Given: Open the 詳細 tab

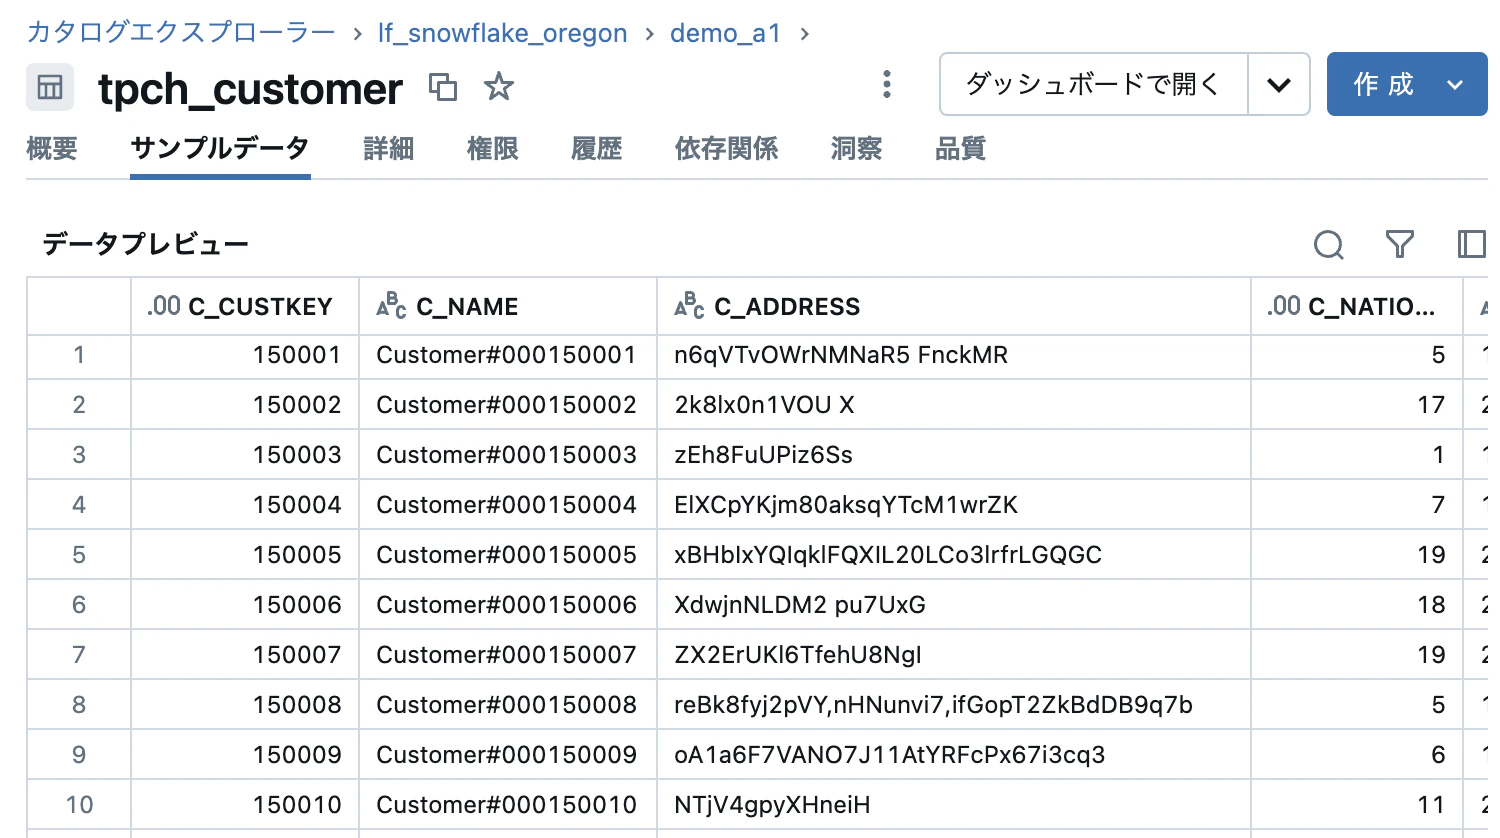Looking at the screenshot, I should pos(389,149).
